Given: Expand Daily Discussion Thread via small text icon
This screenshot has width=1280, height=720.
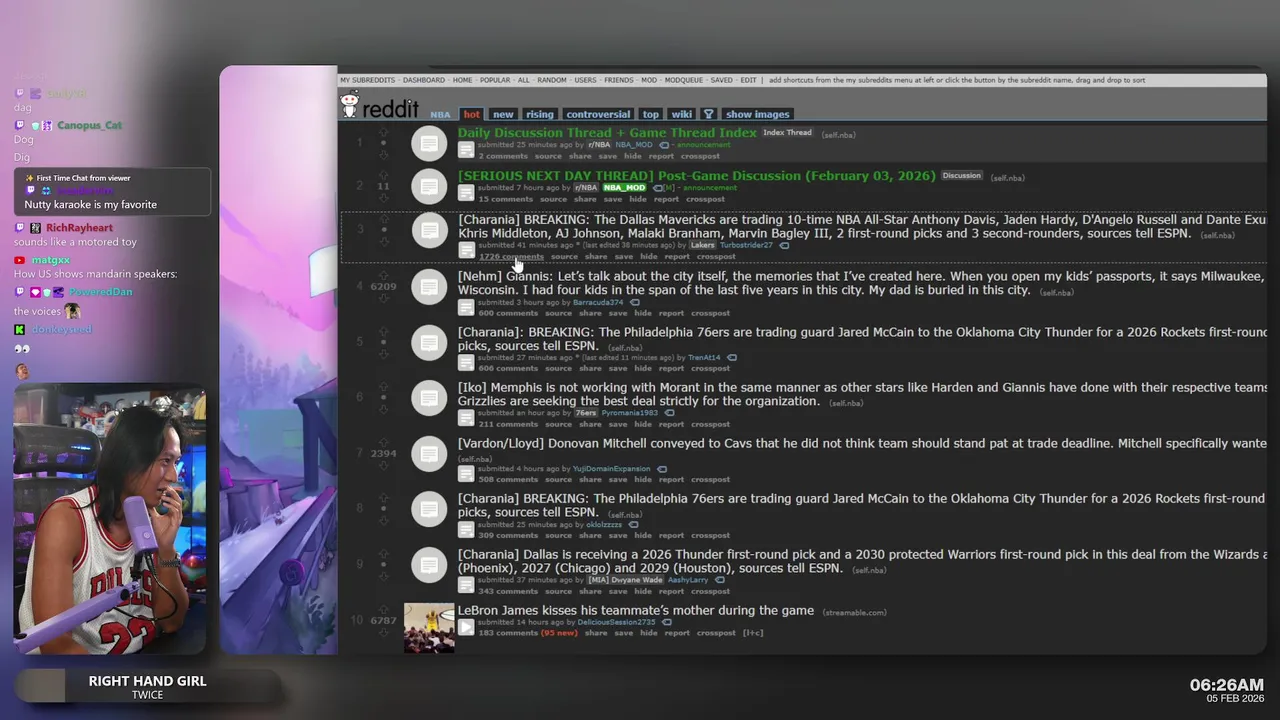Looking at the screenshot, I should [466, 150].
